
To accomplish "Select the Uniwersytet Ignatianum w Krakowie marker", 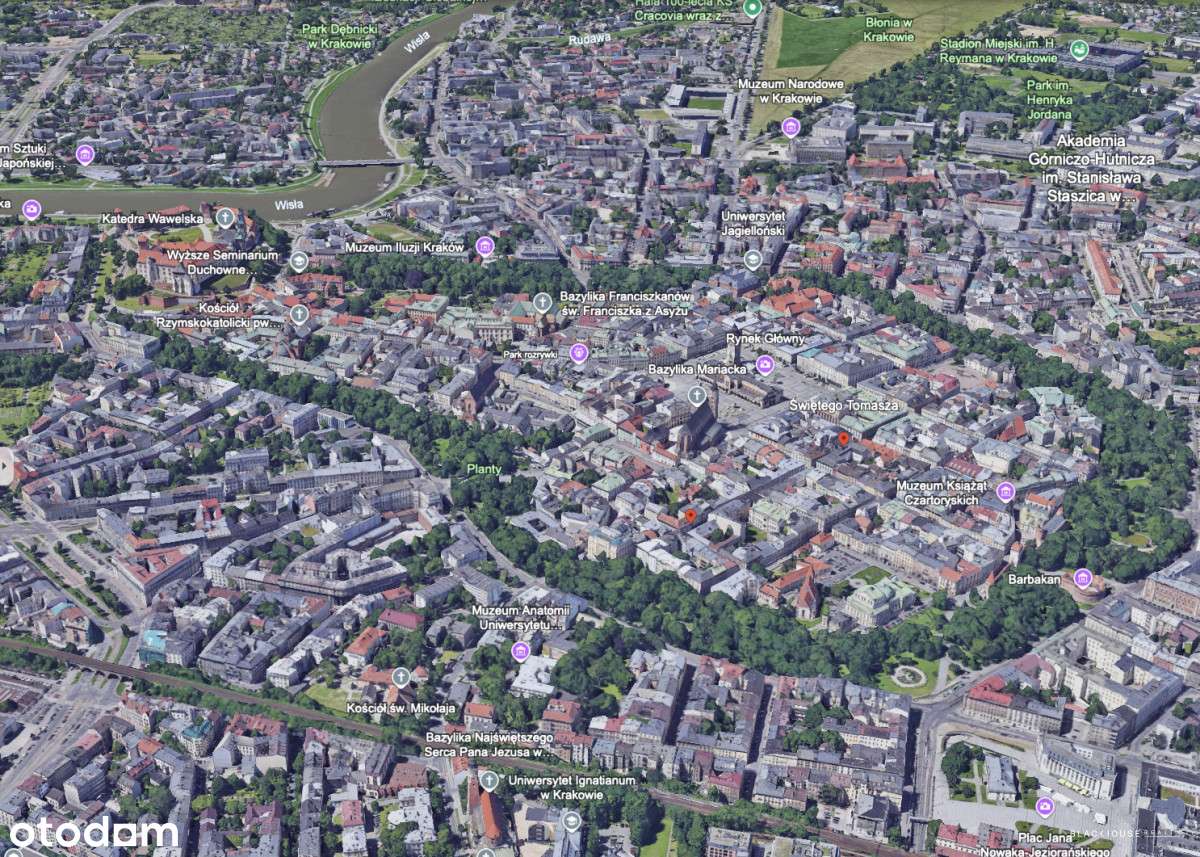I will point(571,822).
